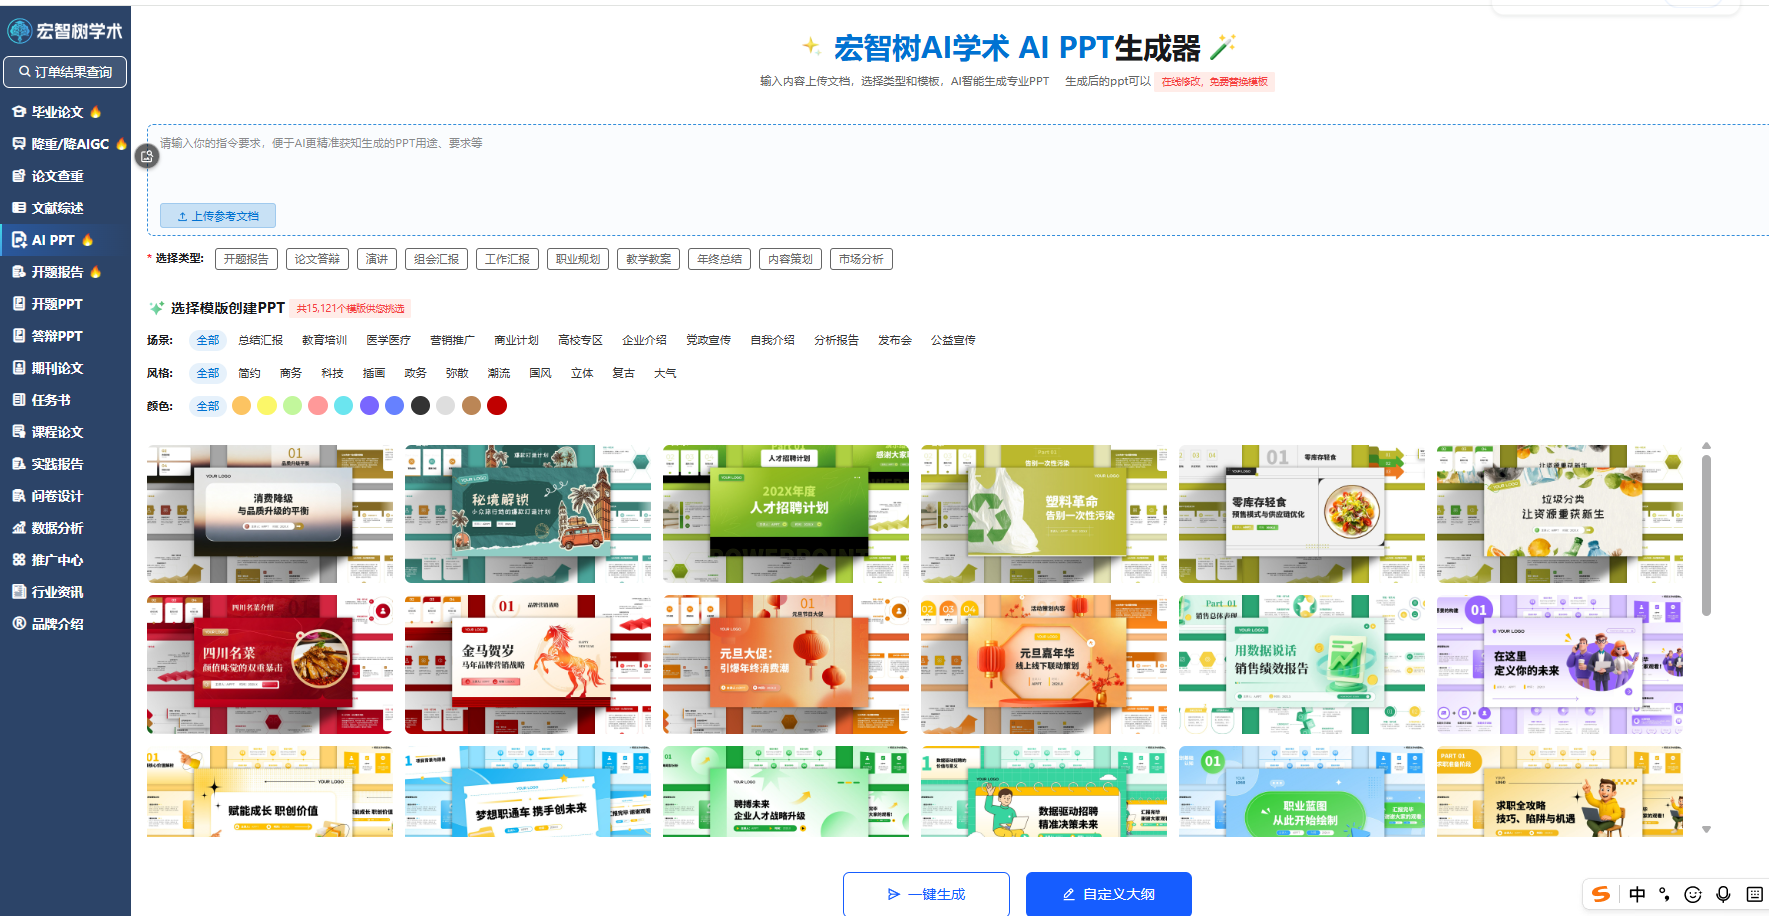
Task: Select the 市场分析 type chip
Action: pyautogui.click(x=861, y=259)
